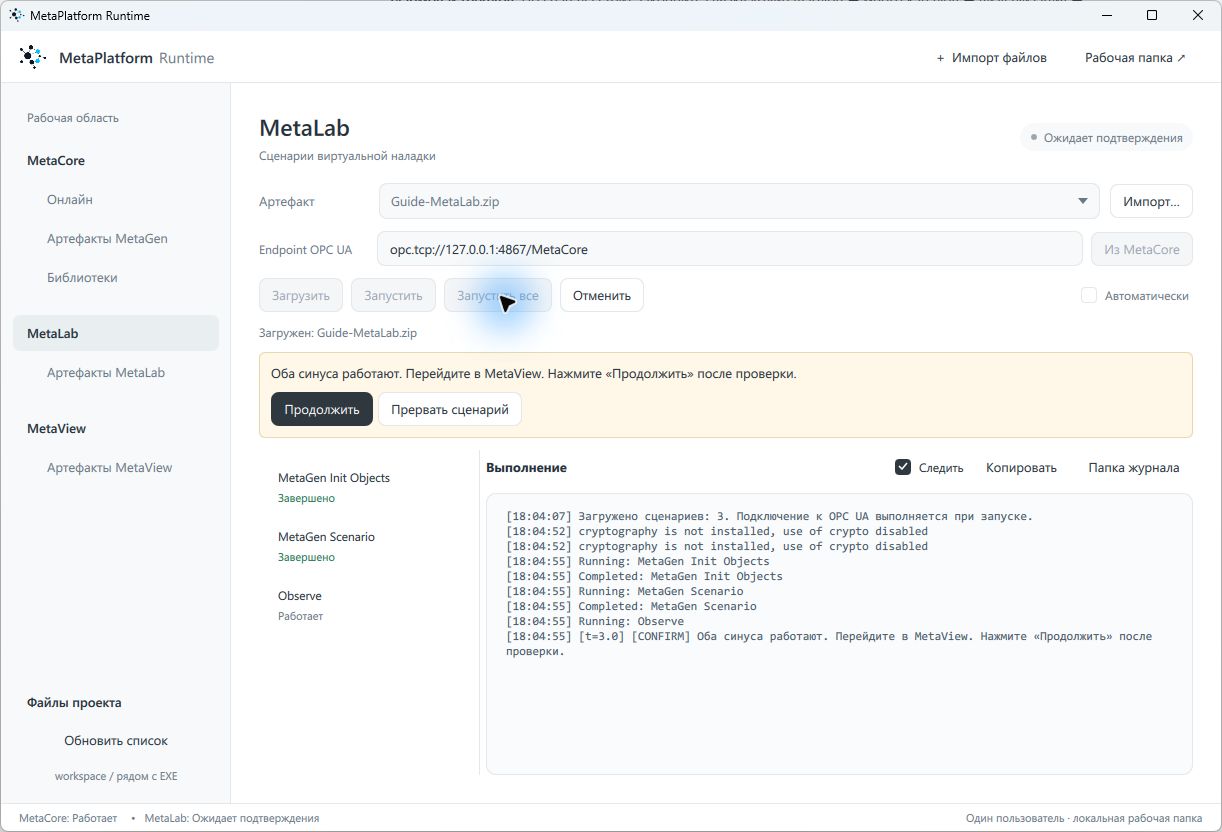Click the Запустить все button

coord(498,295)
